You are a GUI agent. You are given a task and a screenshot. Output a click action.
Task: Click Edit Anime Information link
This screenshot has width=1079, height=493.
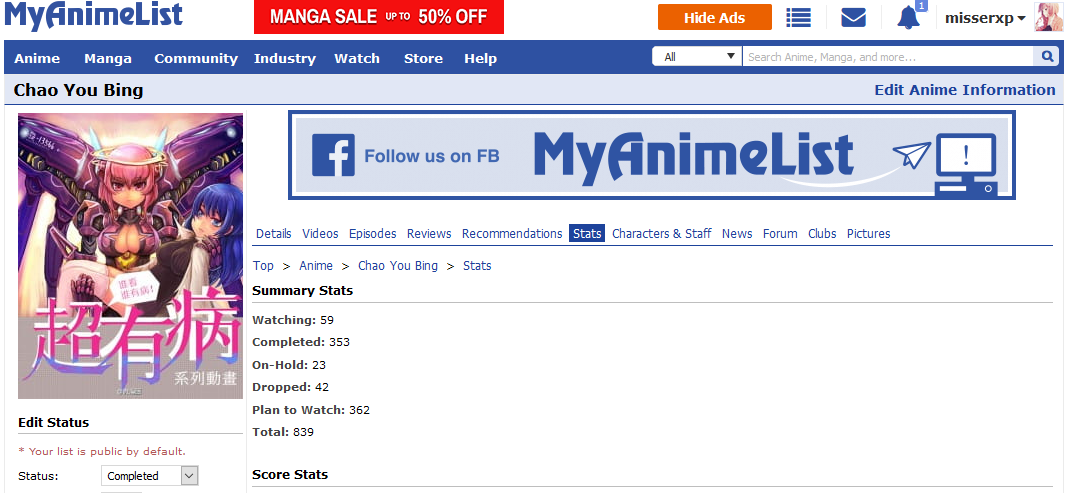click(x=964, y=90)
